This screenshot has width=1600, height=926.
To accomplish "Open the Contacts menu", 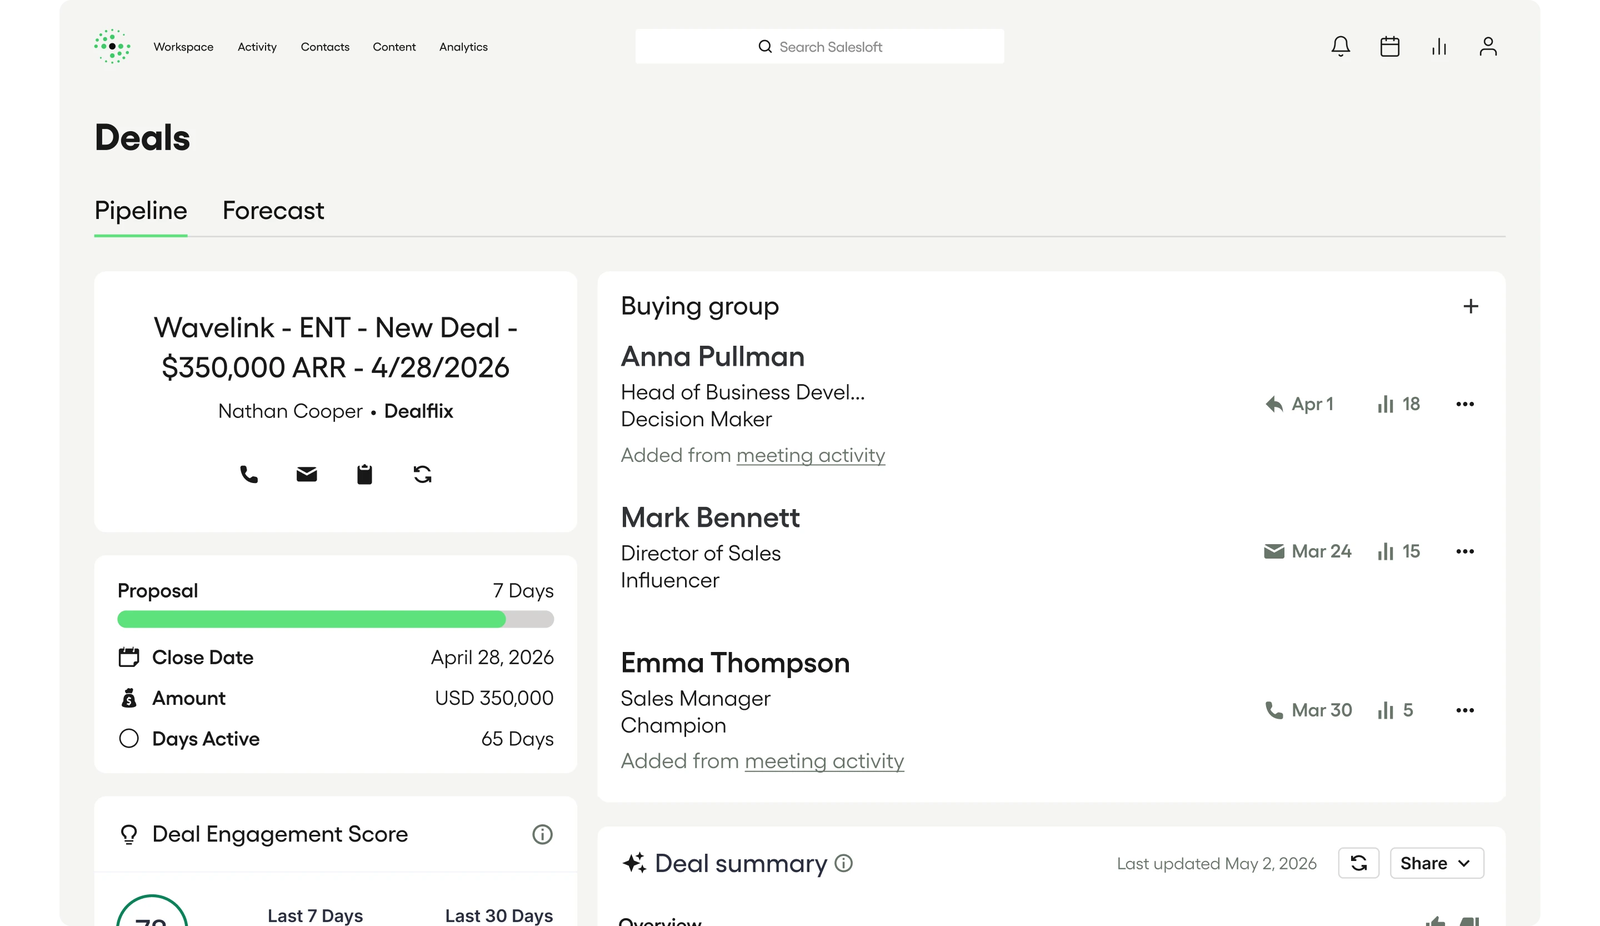I will coord(325,47).
